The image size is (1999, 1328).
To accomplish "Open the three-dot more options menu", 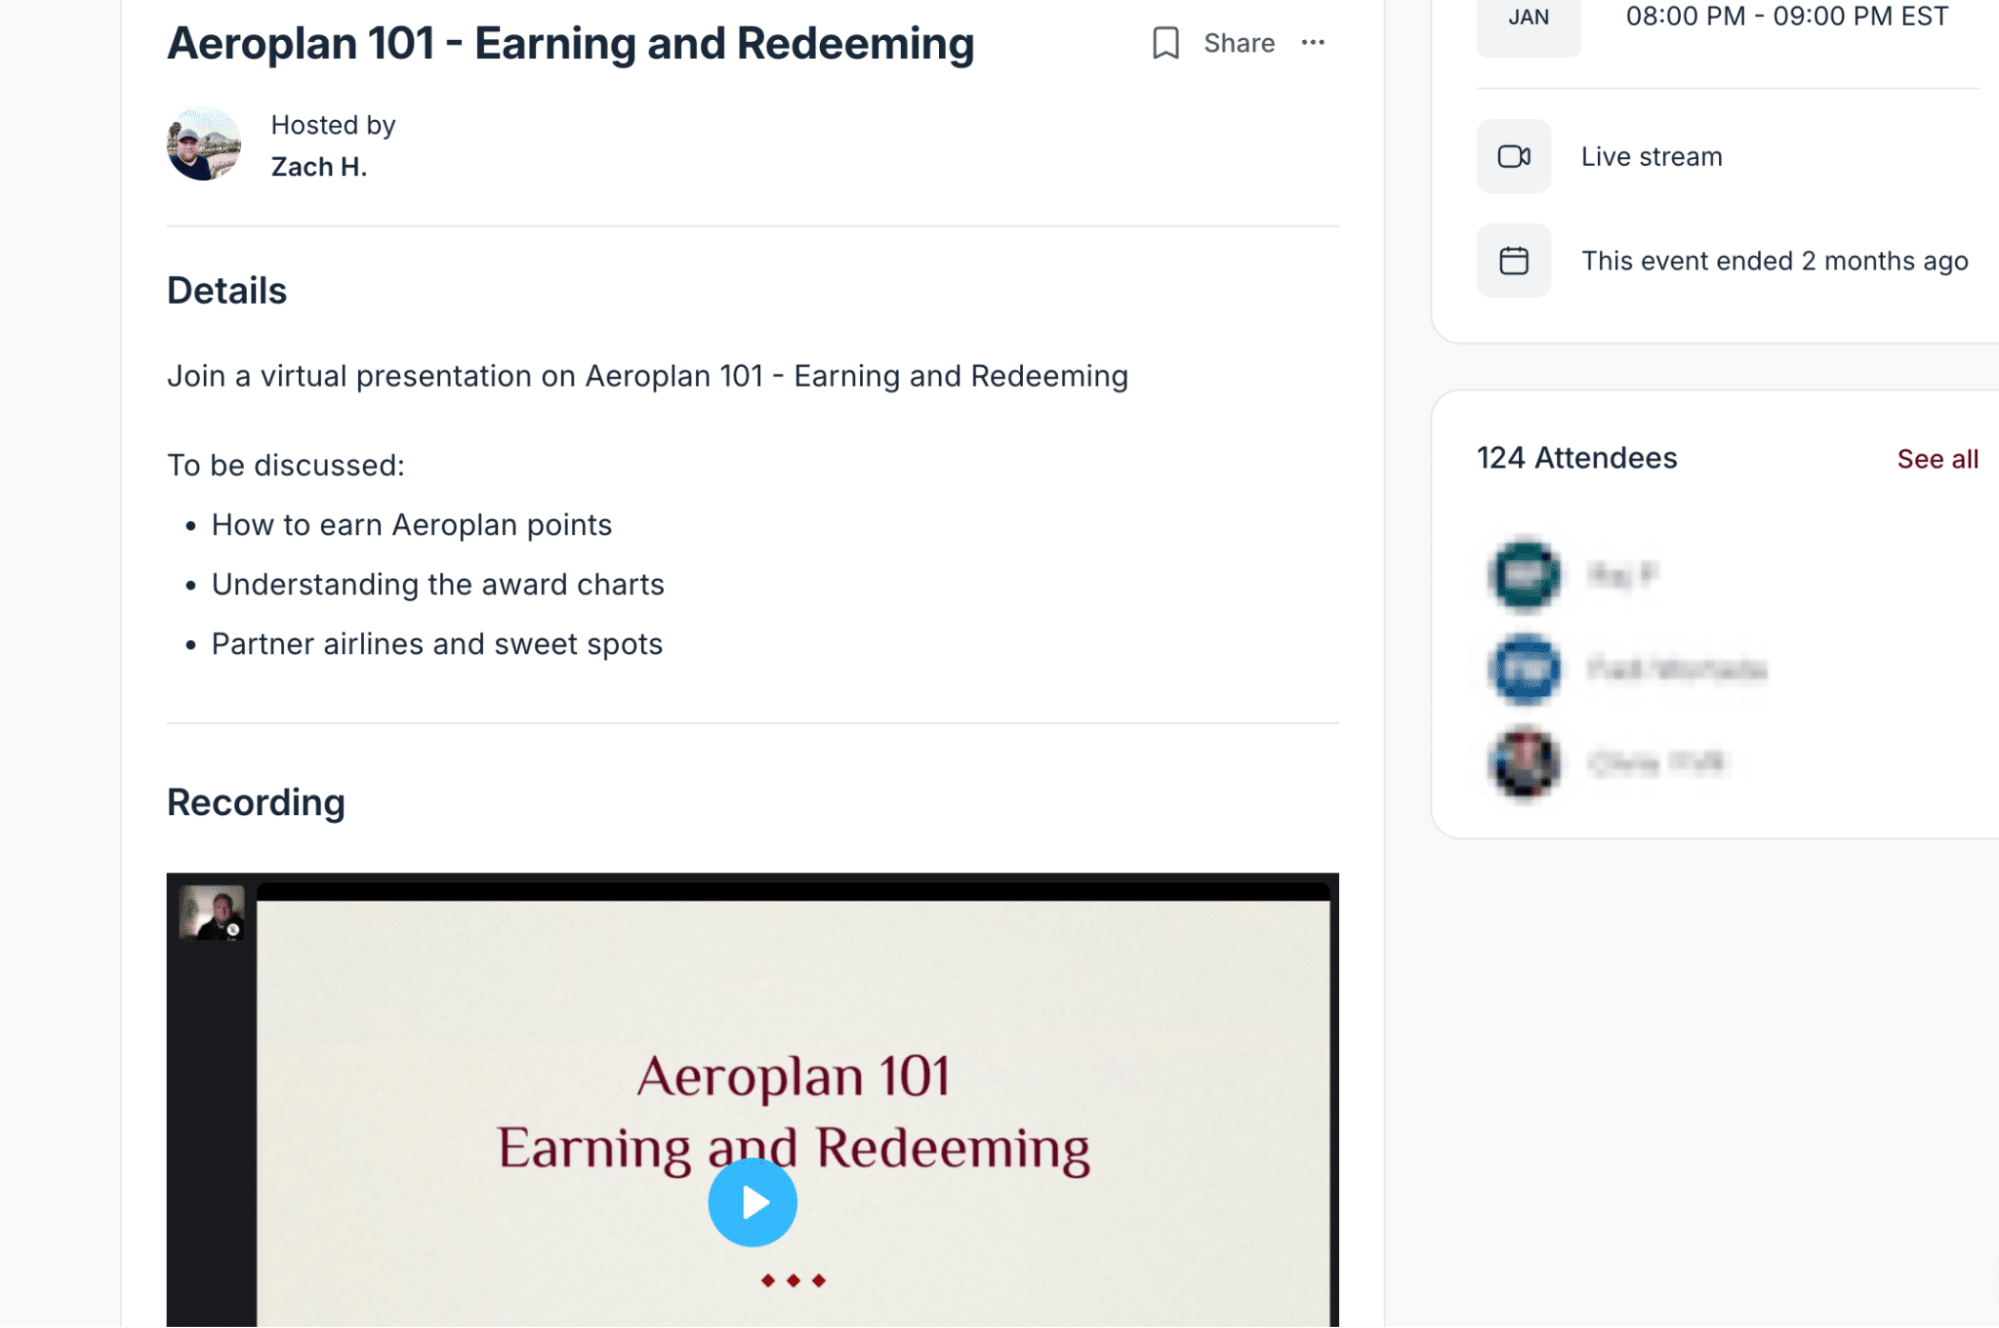I will pyautogui.click(x=1312, y=43).
